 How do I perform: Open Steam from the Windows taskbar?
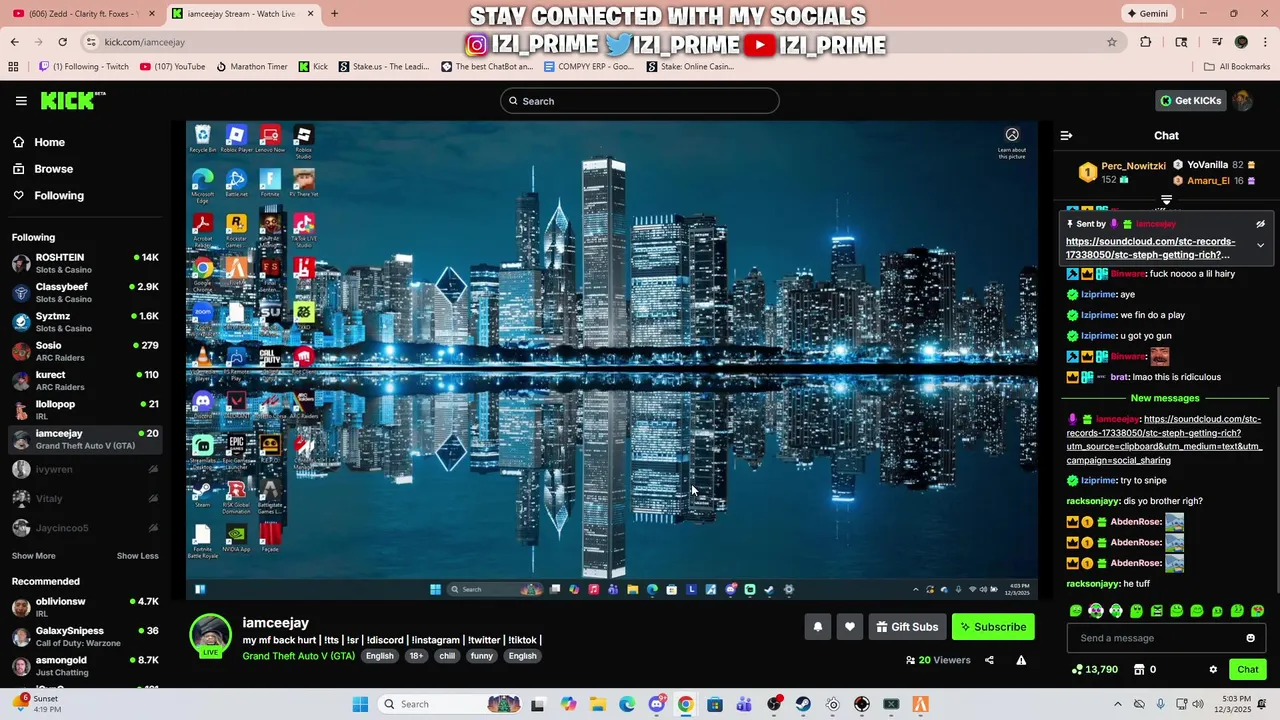tap(803, 704)
